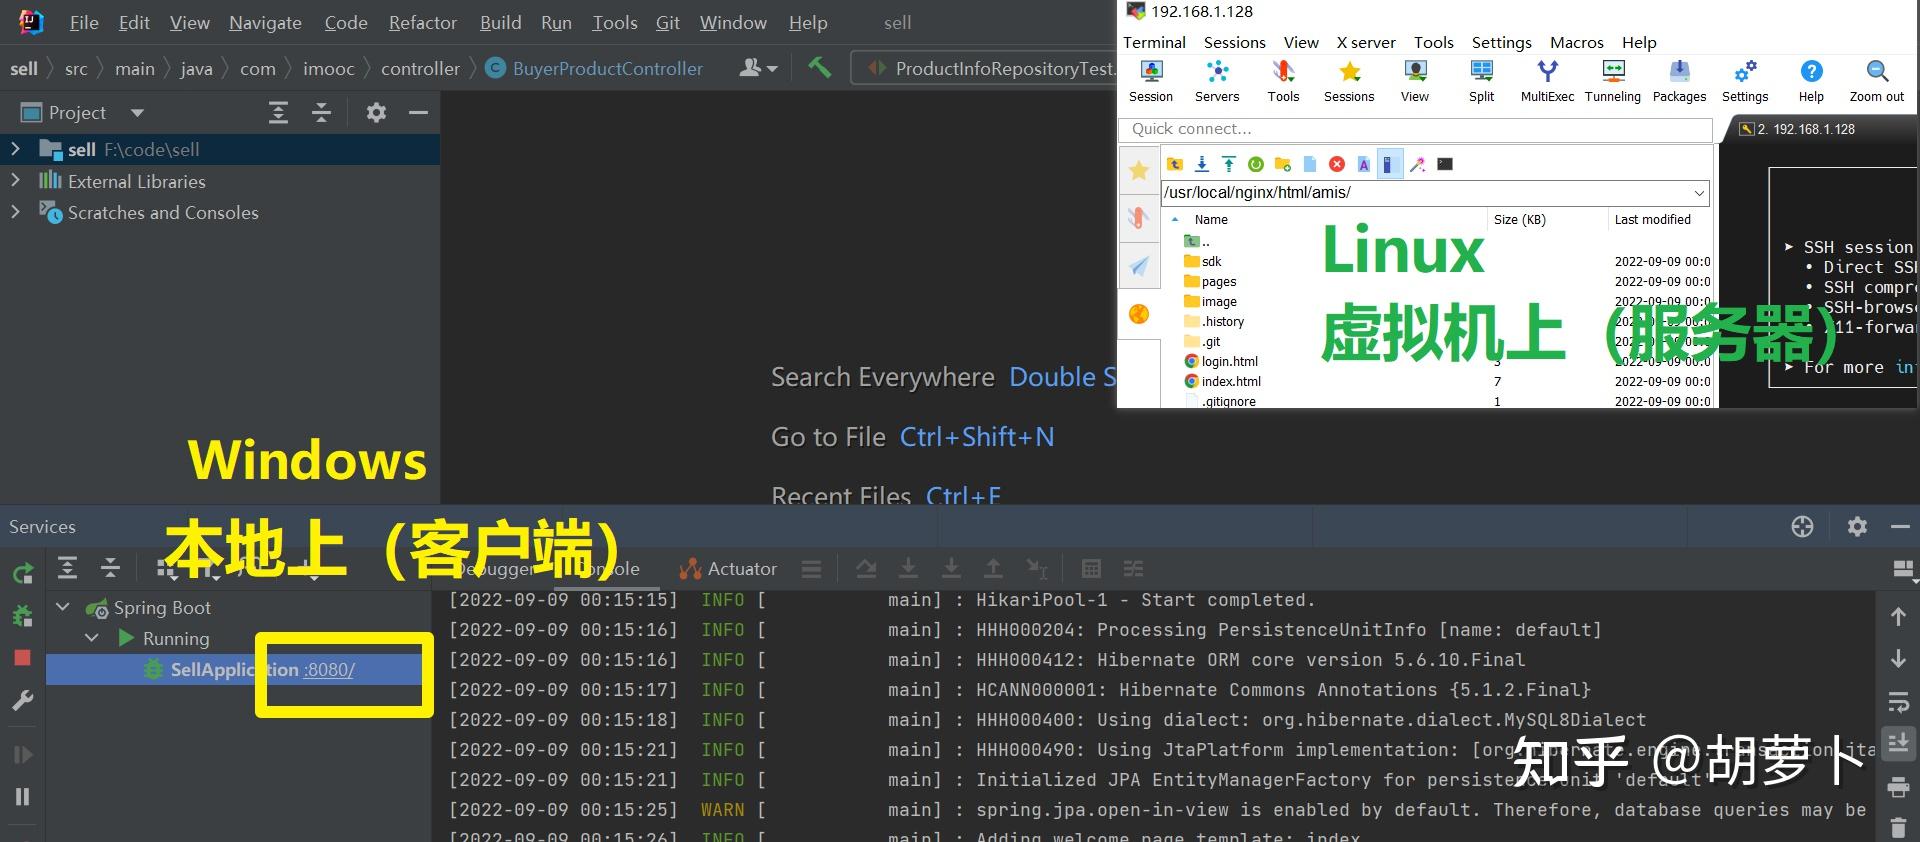The image size is (1920, 842).
Task: Click the MobaXterm Help toolbar icon
Action: pyautogui.click(x=1811, y=81)
